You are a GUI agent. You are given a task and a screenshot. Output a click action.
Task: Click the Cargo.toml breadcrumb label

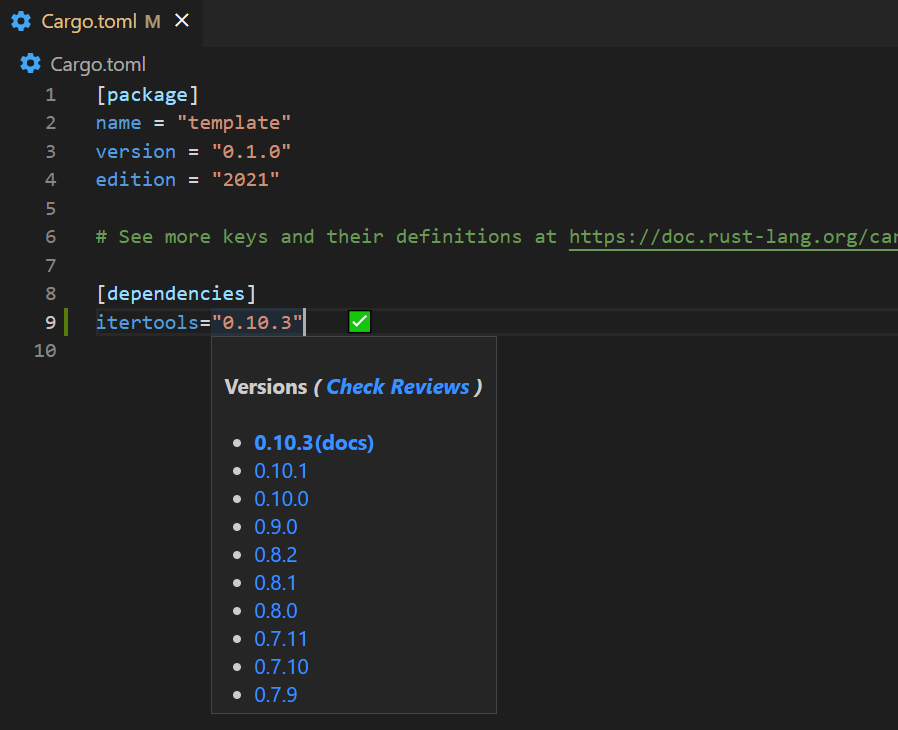pos(98,64)
